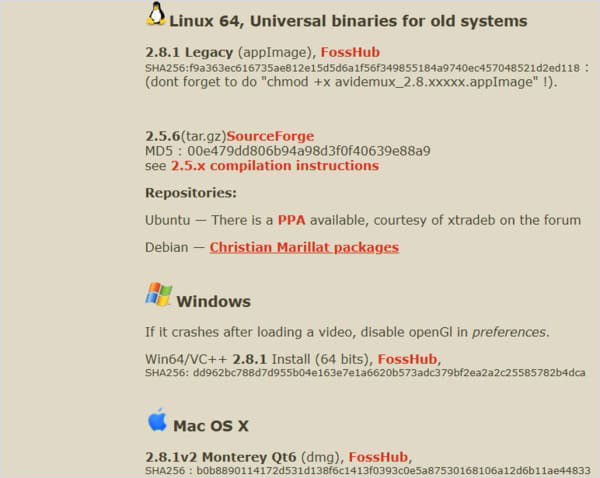Visit the Christian Marillat packages link
Viewport: 600px width, 478px height.
(304, 247)
